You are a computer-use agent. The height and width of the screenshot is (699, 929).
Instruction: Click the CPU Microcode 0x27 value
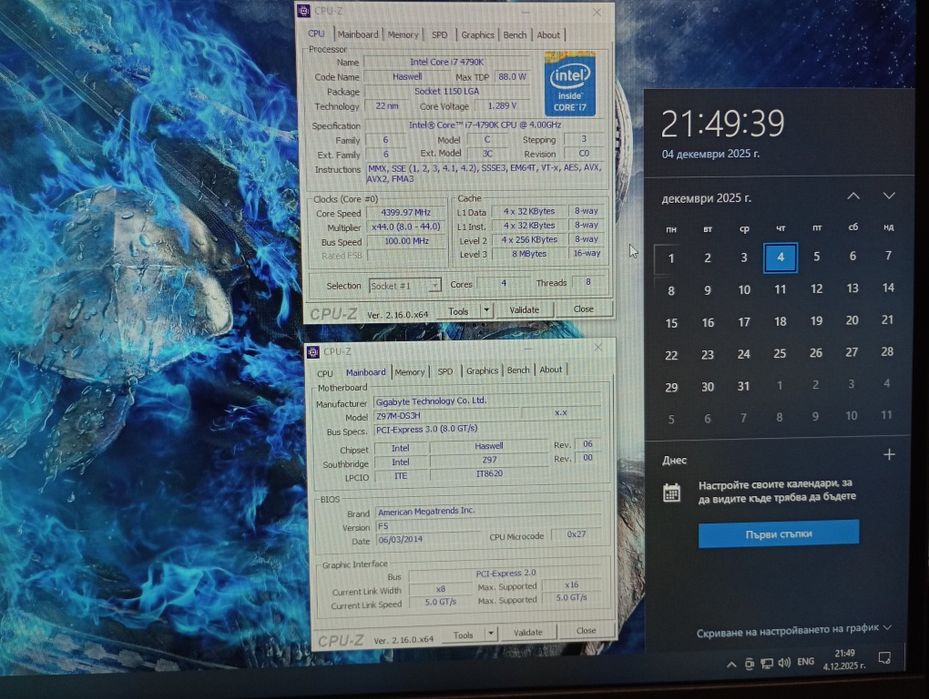pos(576,534)
